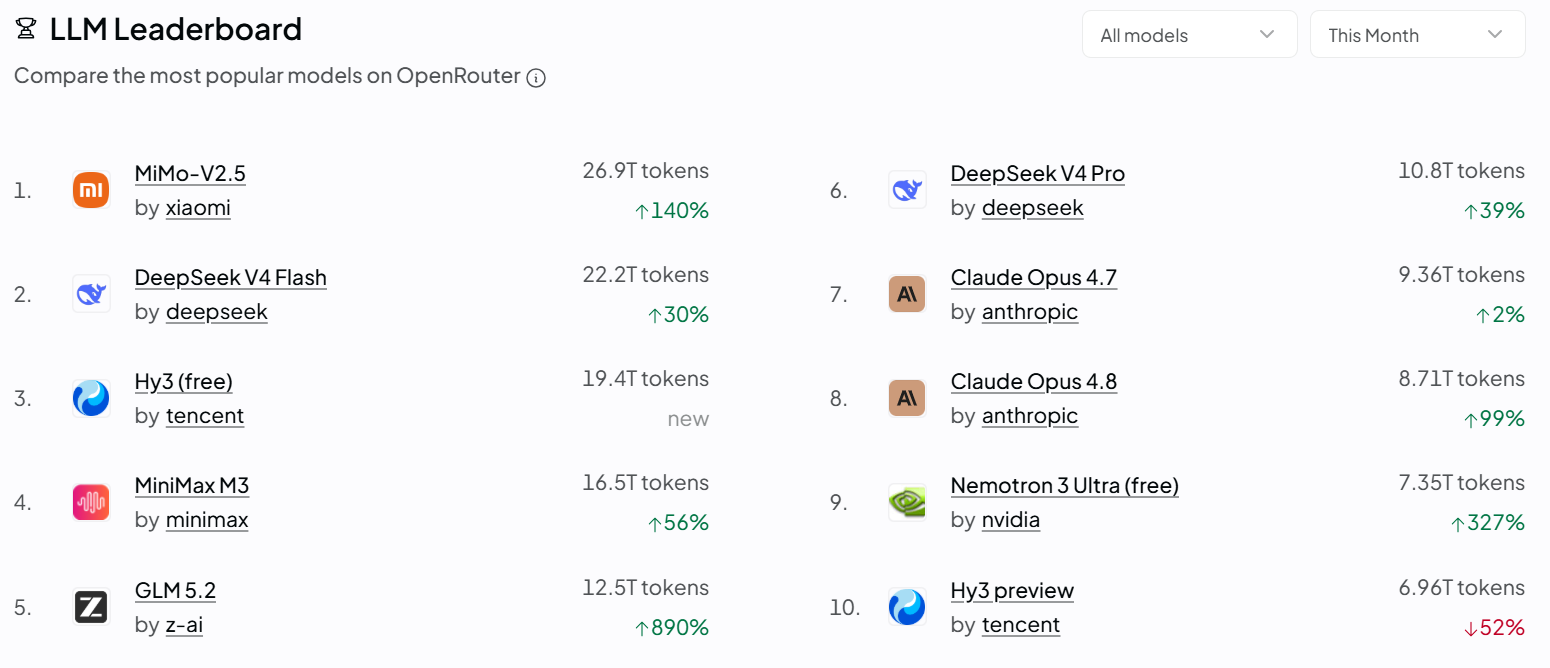Open the This Month time range dropdown
The width and height of the screenshot is (1550, 668).
point(1417,34)
